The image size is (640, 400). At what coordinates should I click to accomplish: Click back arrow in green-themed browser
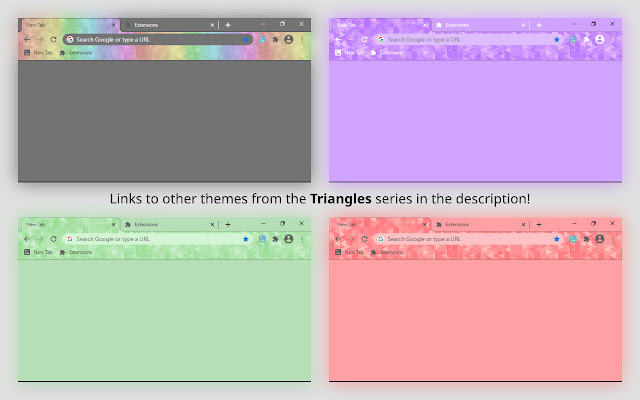pos(27,239)
